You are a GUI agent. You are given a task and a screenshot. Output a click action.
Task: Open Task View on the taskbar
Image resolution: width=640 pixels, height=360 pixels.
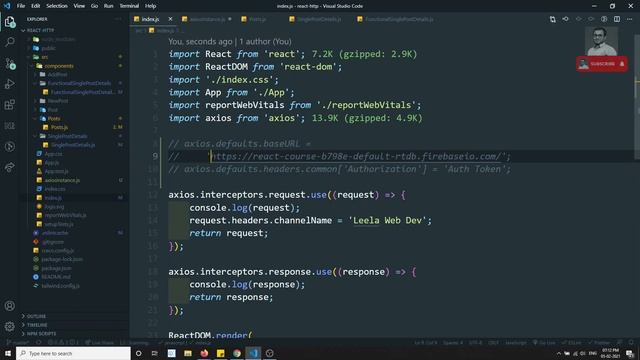(154, 353)
